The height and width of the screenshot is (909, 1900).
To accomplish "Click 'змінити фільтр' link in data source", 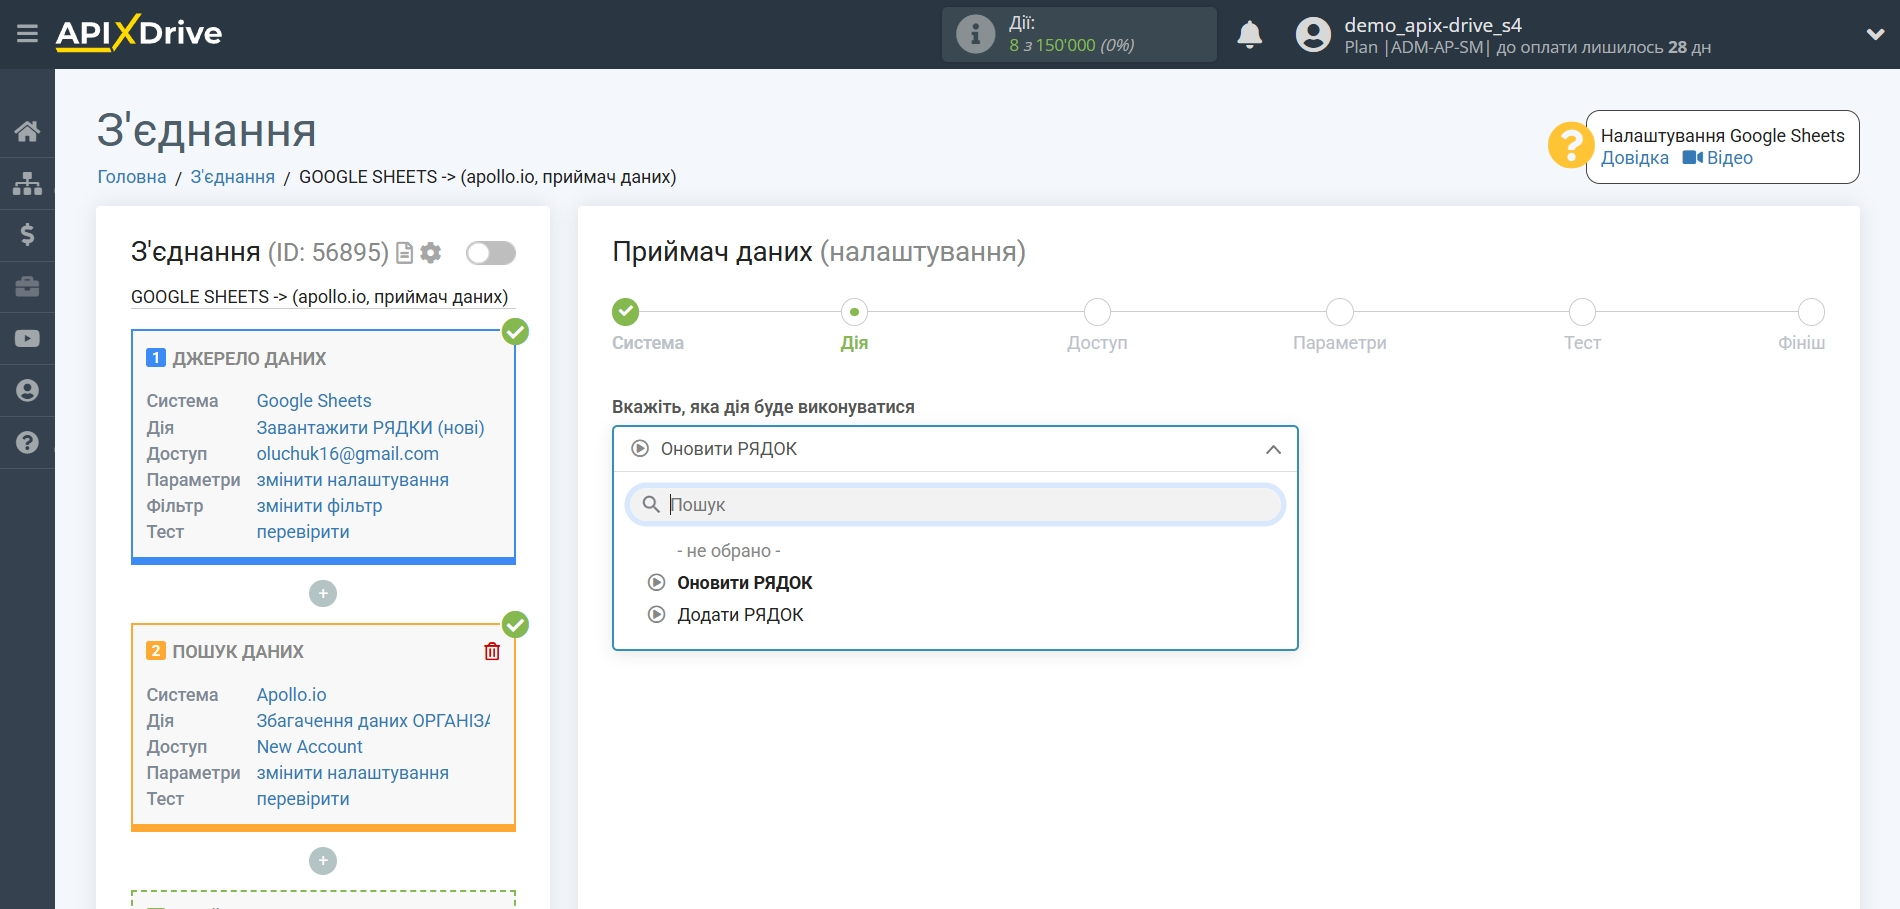I will tap(319, 506).
